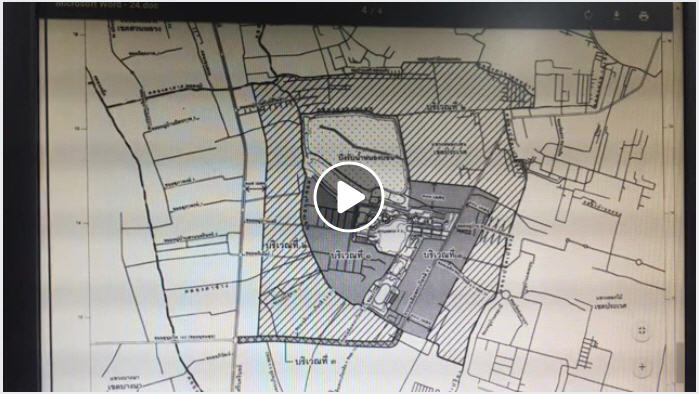Click the vertical scrollbar thumb at right edge
Screen dimensions: 699x394
[x=679, y=362]
